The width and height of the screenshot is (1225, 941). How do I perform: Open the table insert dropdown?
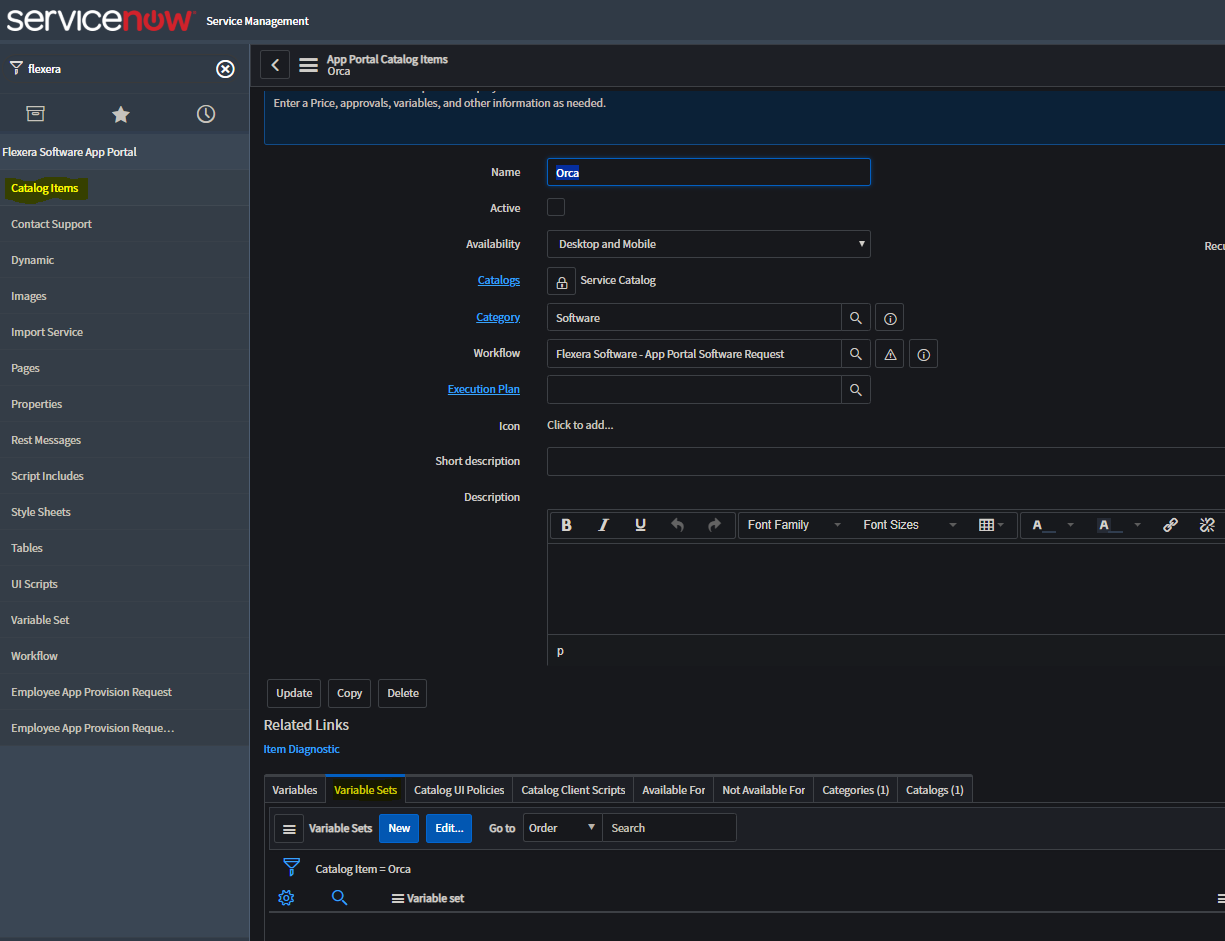coord(992,525)
